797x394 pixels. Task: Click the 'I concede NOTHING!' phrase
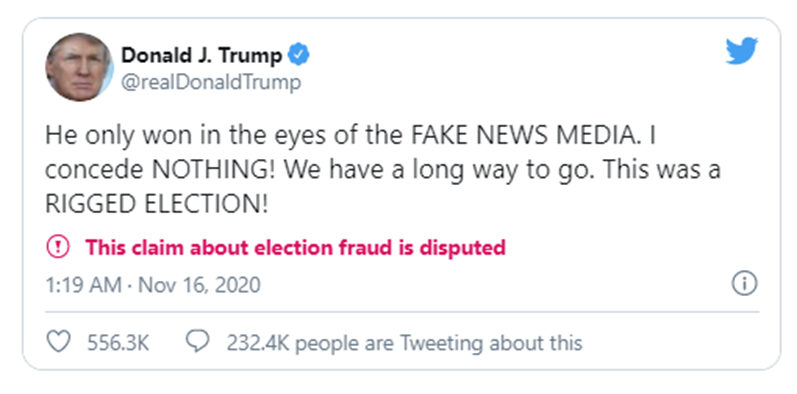click(161, 170)
